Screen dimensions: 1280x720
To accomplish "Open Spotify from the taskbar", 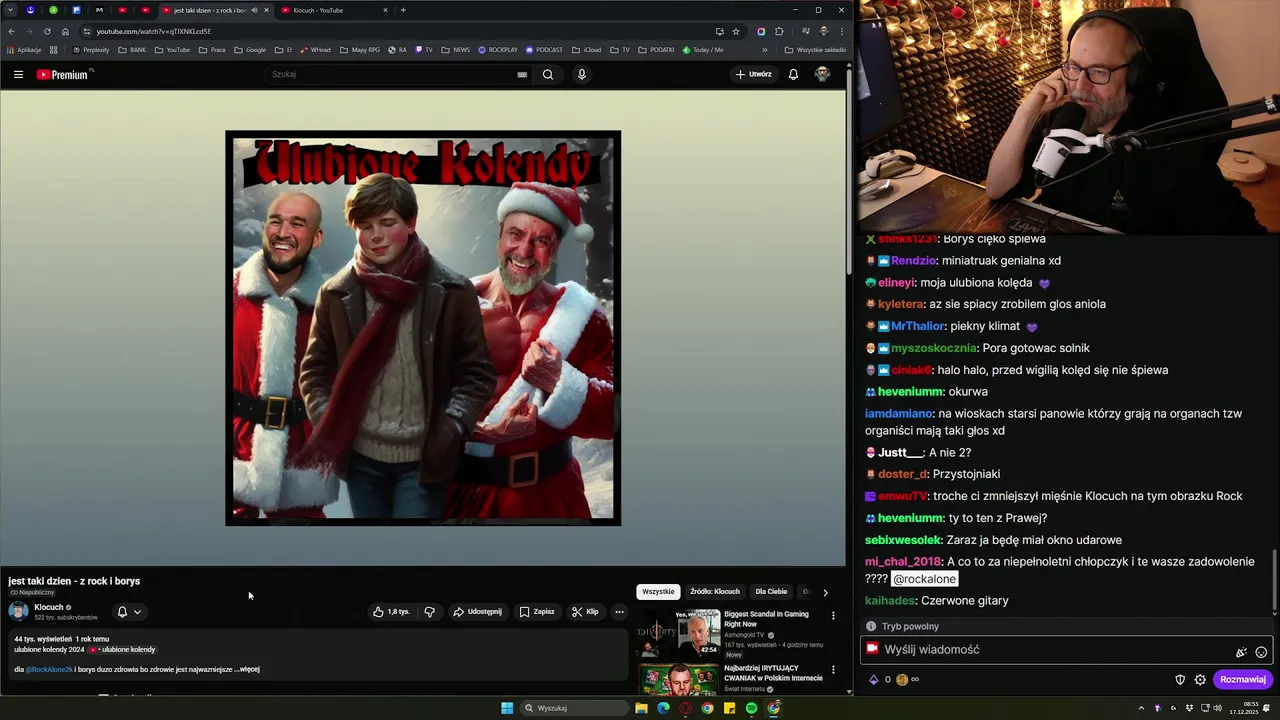I will coord(751,708).
